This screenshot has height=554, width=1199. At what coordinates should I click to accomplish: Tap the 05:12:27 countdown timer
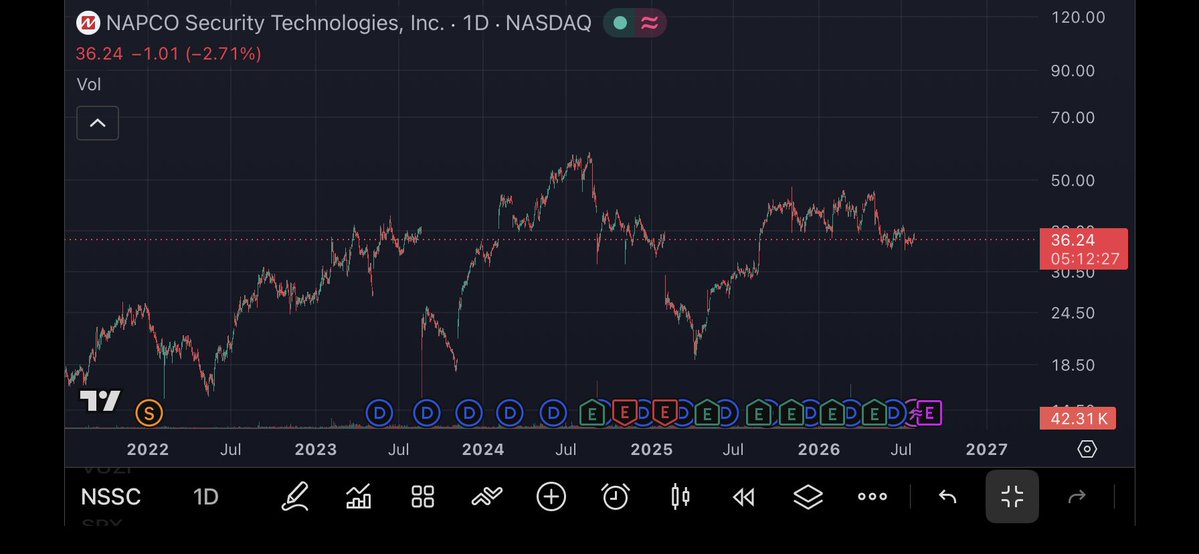point(1084,259)
